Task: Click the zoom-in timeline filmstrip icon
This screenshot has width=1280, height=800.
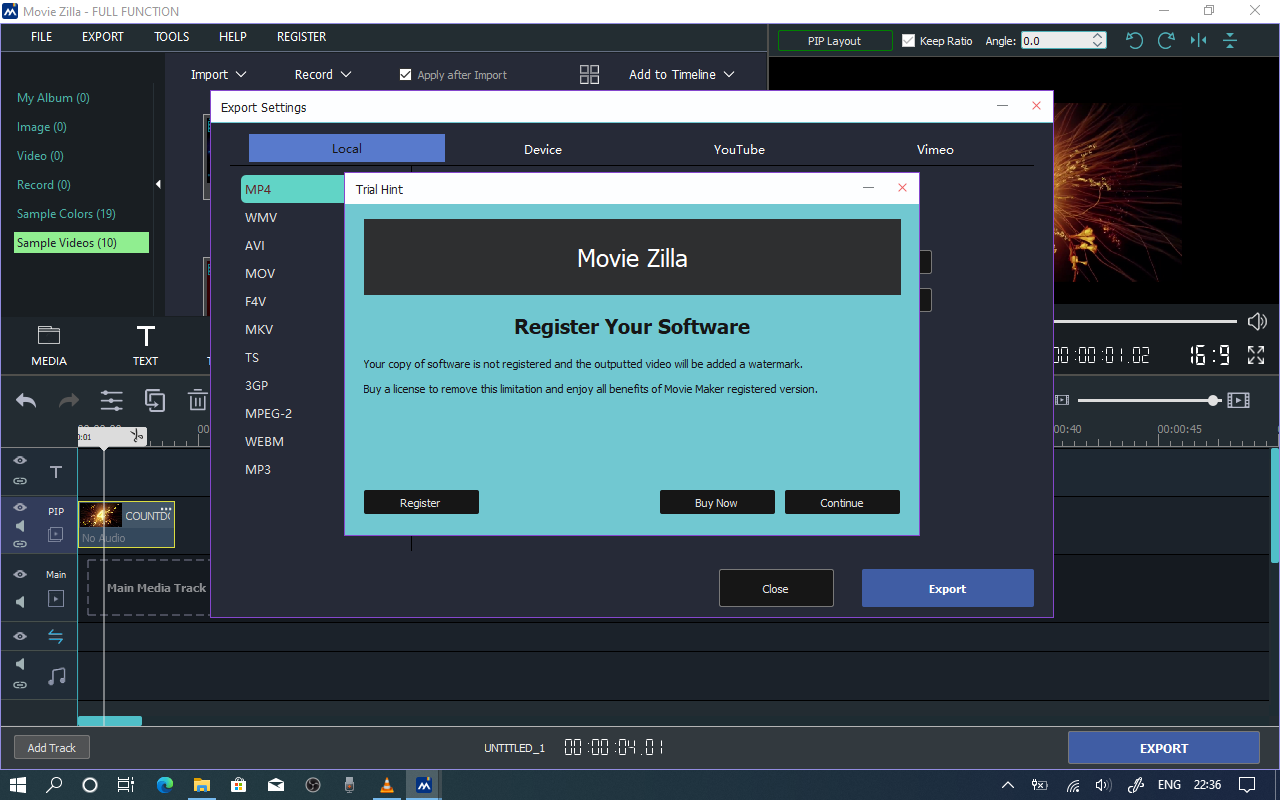Action: pyautogui.click(x=1239, y=400)
